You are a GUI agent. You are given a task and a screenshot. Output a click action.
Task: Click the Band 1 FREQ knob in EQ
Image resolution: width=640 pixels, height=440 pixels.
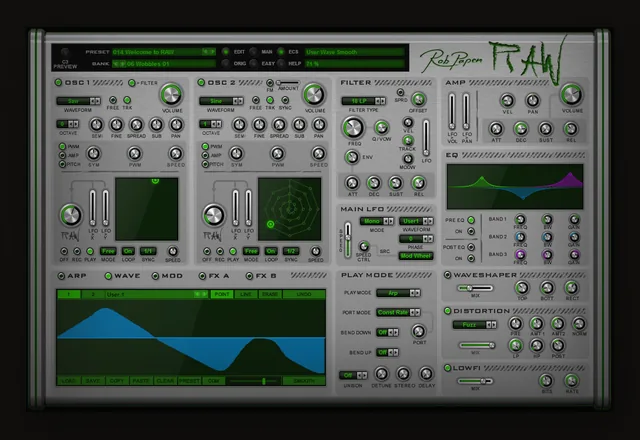[x=520, y=219]
